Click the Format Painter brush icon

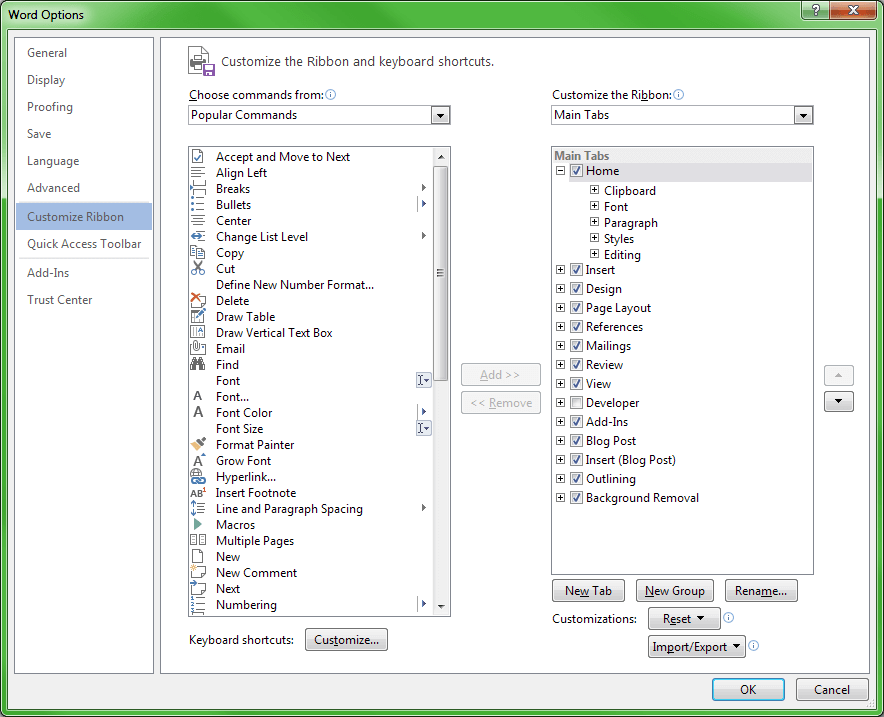tap(197, 444)
